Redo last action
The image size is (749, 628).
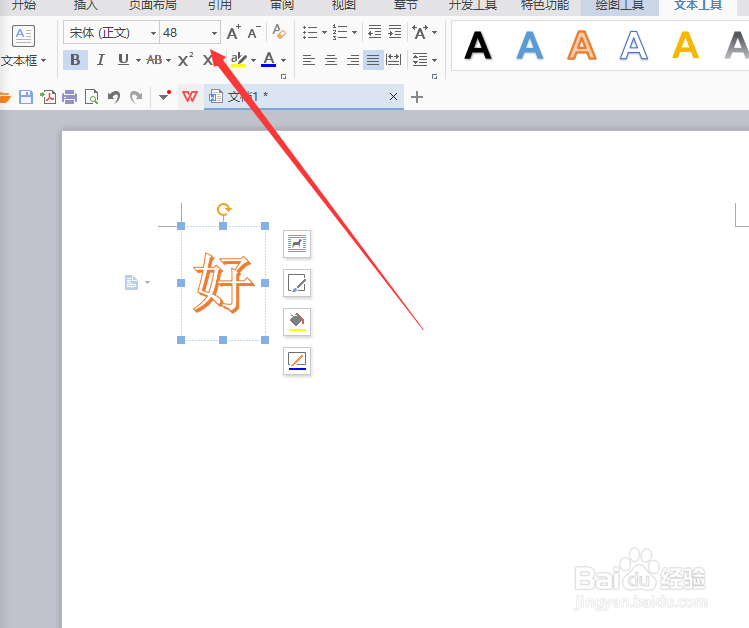(x=136, y=97)
